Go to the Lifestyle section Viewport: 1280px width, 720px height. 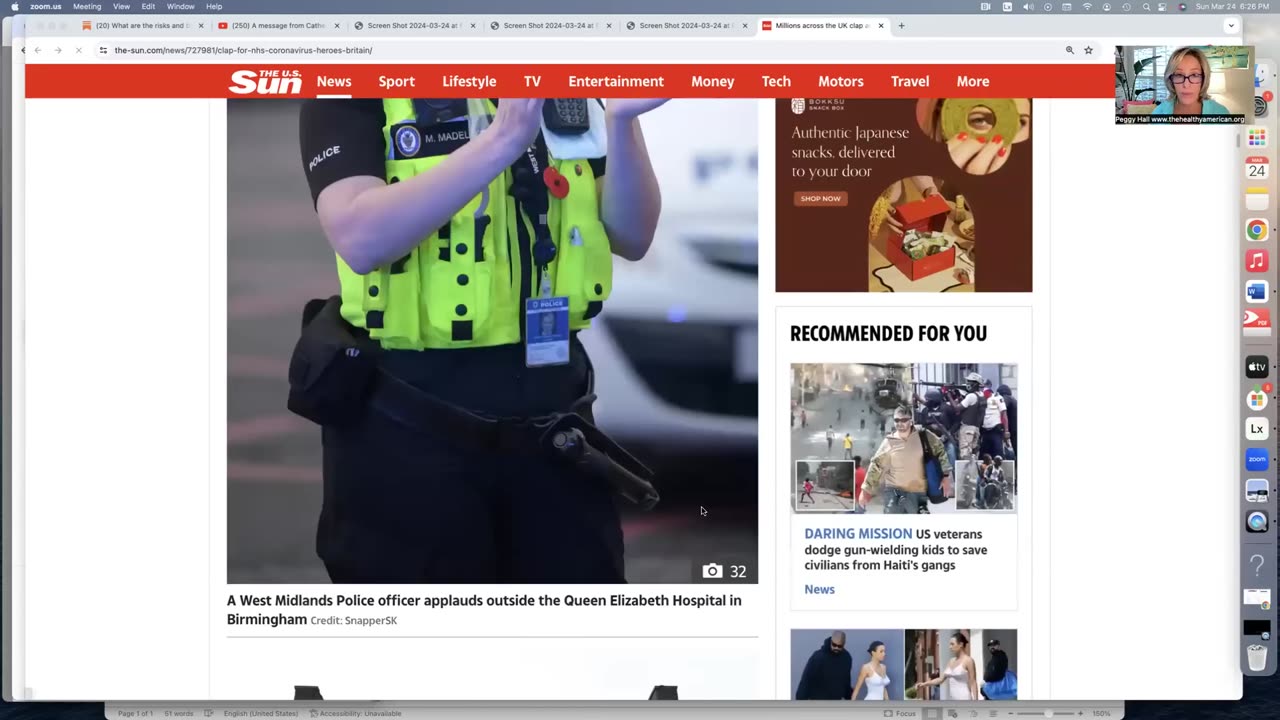click(x=469, y=81)
